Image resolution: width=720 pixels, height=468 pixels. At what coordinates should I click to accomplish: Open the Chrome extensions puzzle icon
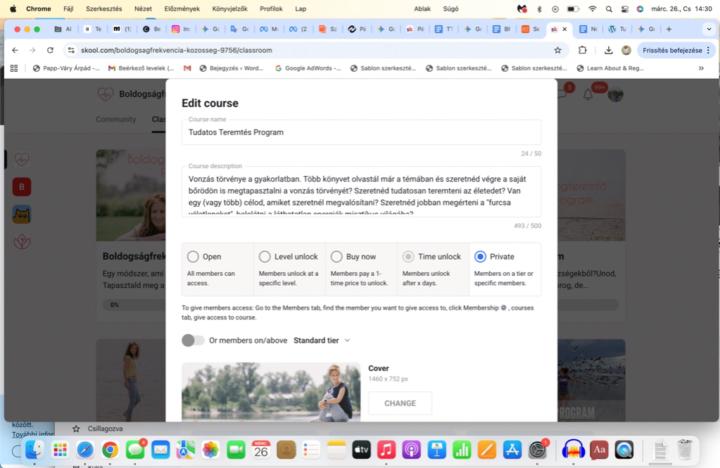pos(582,50)
